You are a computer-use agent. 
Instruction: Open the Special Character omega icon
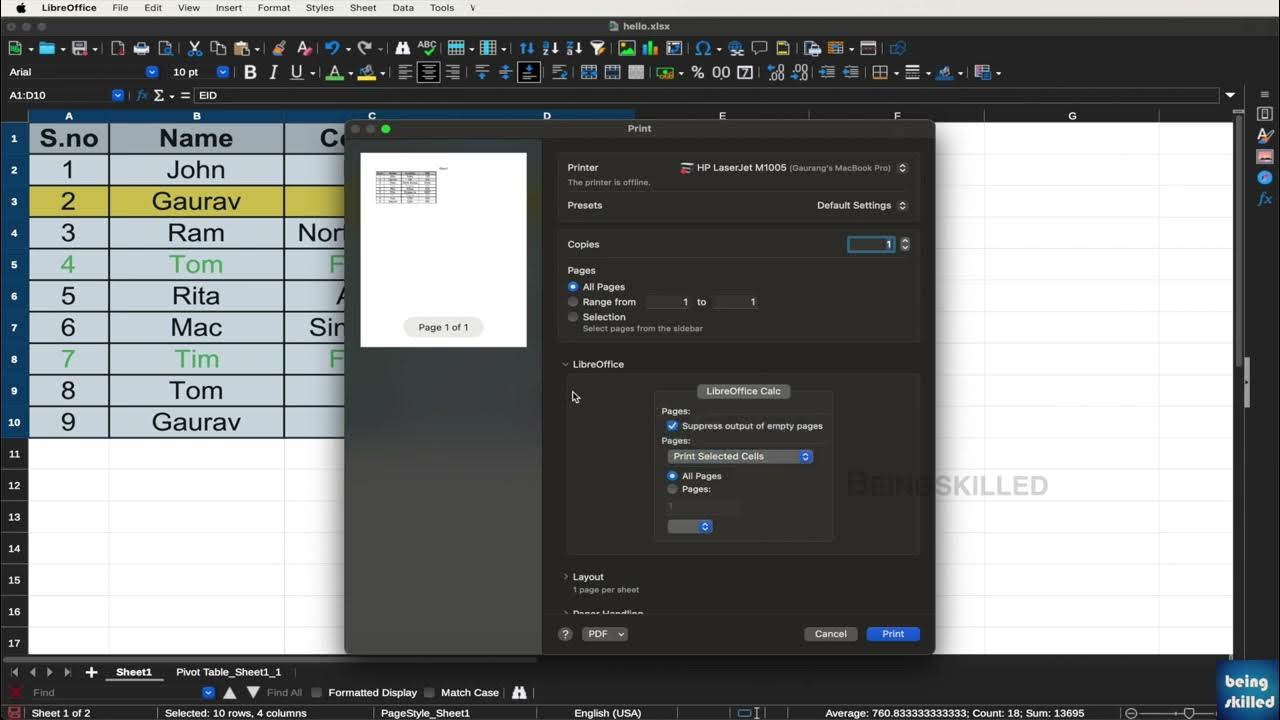tap(703, 48)
